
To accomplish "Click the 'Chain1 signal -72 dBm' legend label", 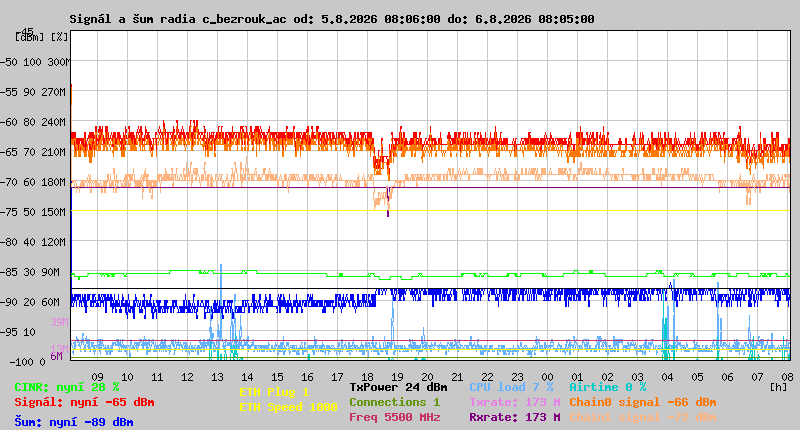I will coord(643,417).
